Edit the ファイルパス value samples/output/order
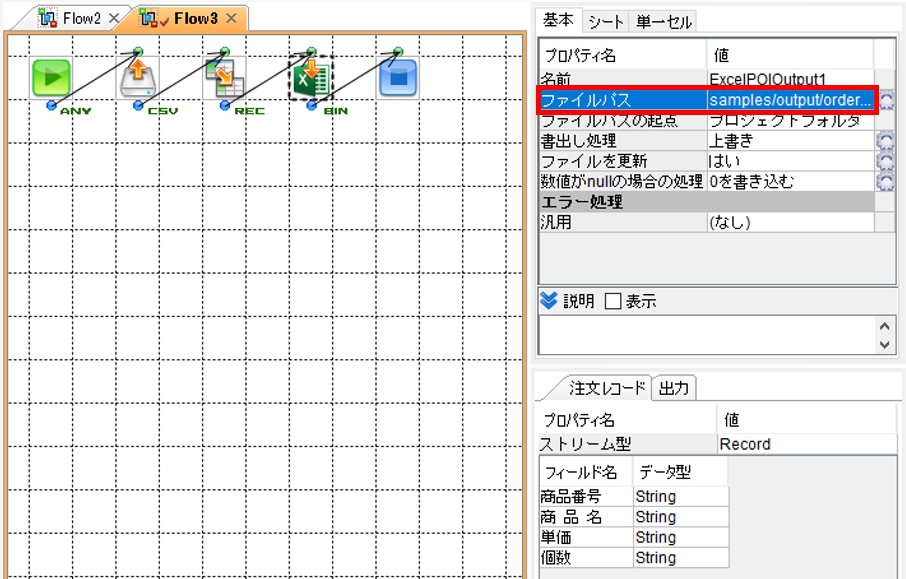The width and height of the screenshot is (906, 579). (x=790, y=100)
